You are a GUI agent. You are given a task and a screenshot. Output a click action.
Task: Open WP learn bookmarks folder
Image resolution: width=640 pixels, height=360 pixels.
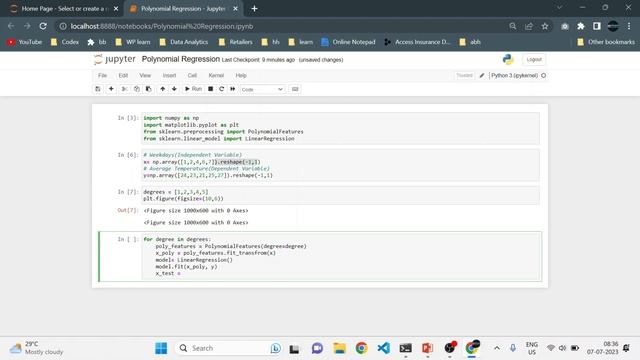click(133, 42)
